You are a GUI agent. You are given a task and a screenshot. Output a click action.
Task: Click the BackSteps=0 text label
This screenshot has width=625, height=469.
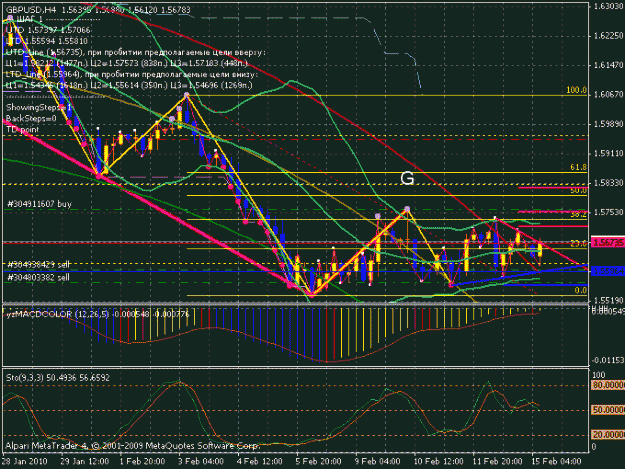(x=31, y=118)
